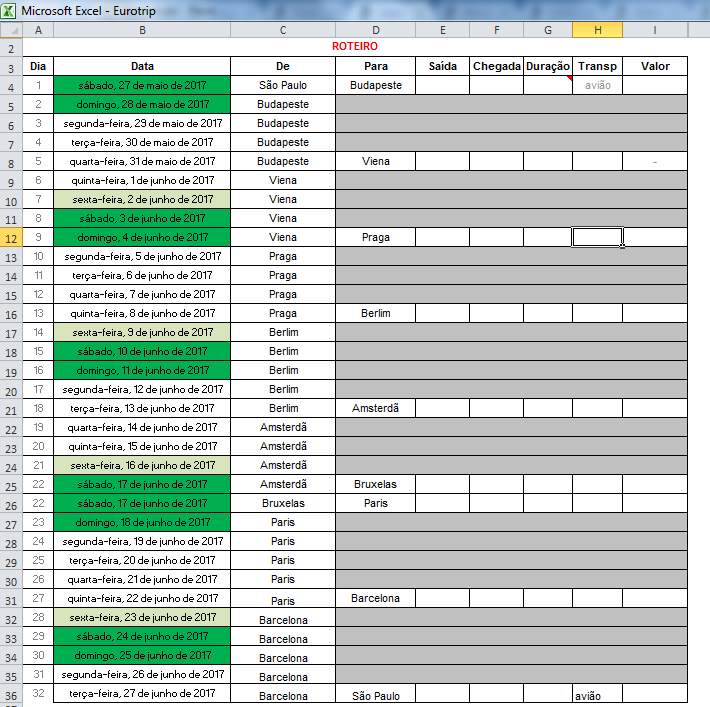Click the Berlim destination cell in row 16
Screen dimensions: 710x707
pos(375,313)
